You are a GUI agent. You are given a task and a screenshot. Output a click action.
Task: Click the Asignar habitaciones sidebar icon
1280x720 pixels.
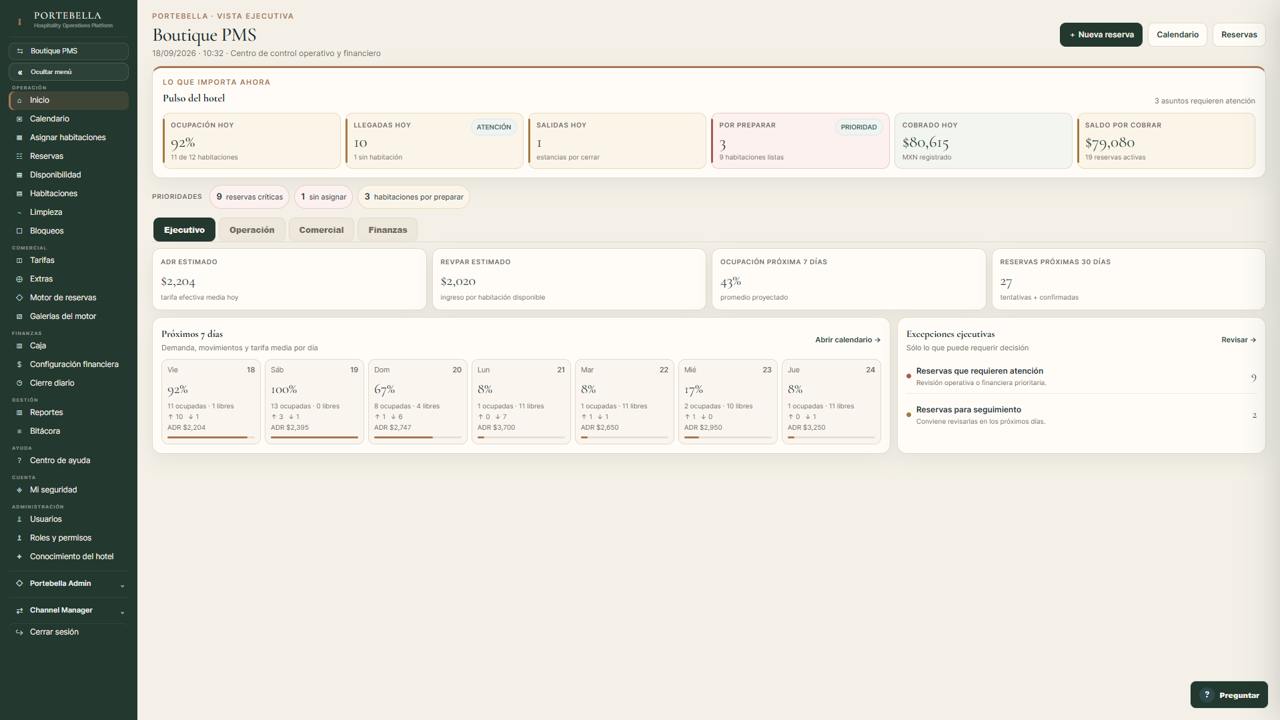click(x=19, y=138)
